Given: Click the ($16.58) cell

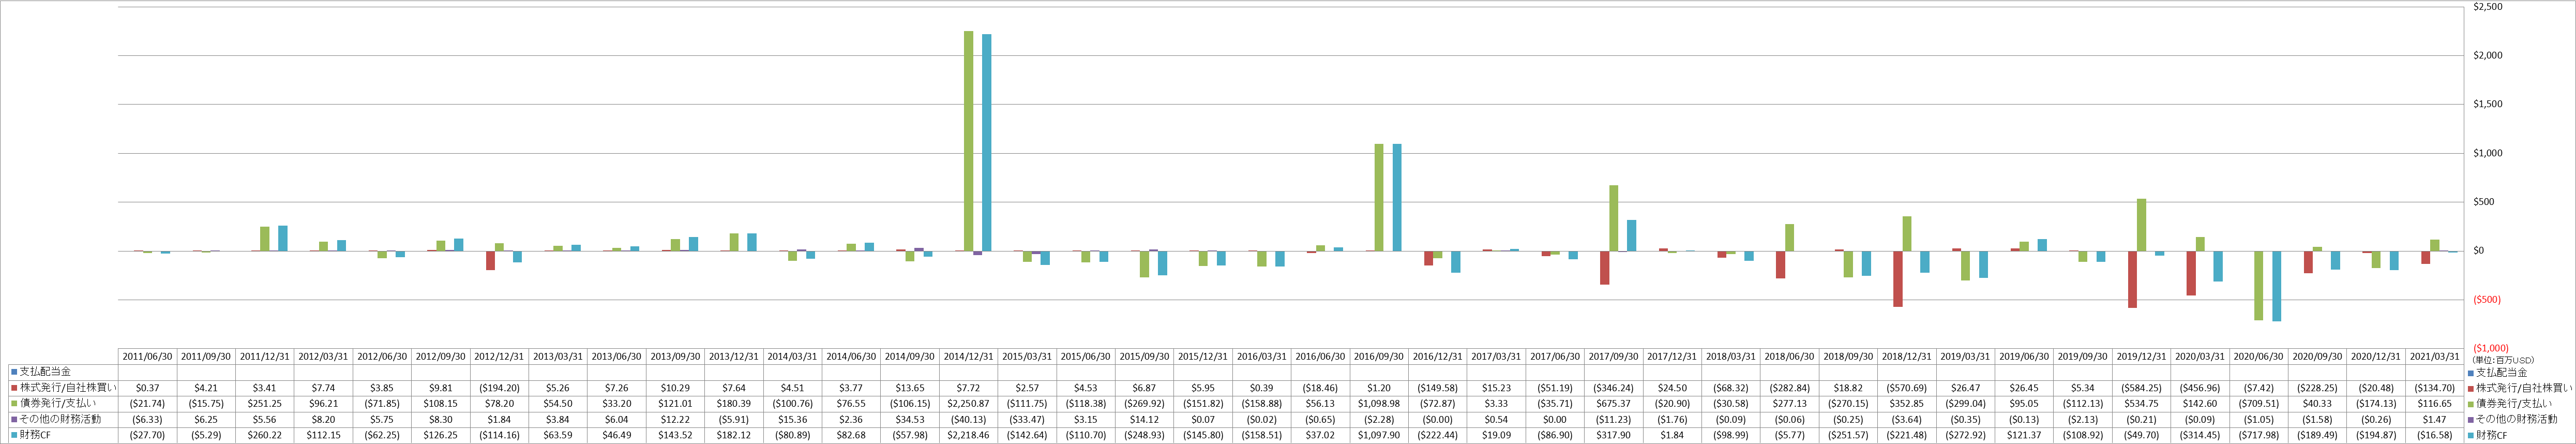Looking at the screenshot, I should (x=2434, y=435).
